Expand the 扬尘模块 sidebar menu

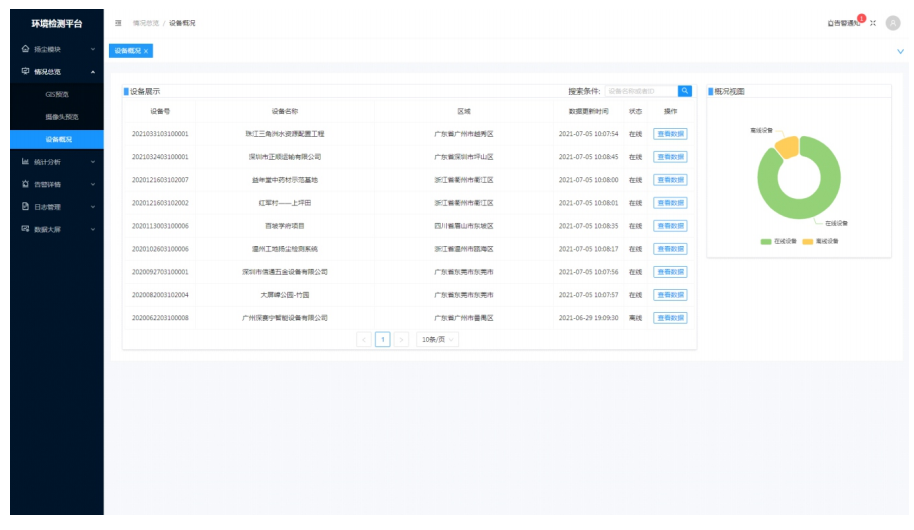(56, 49)
